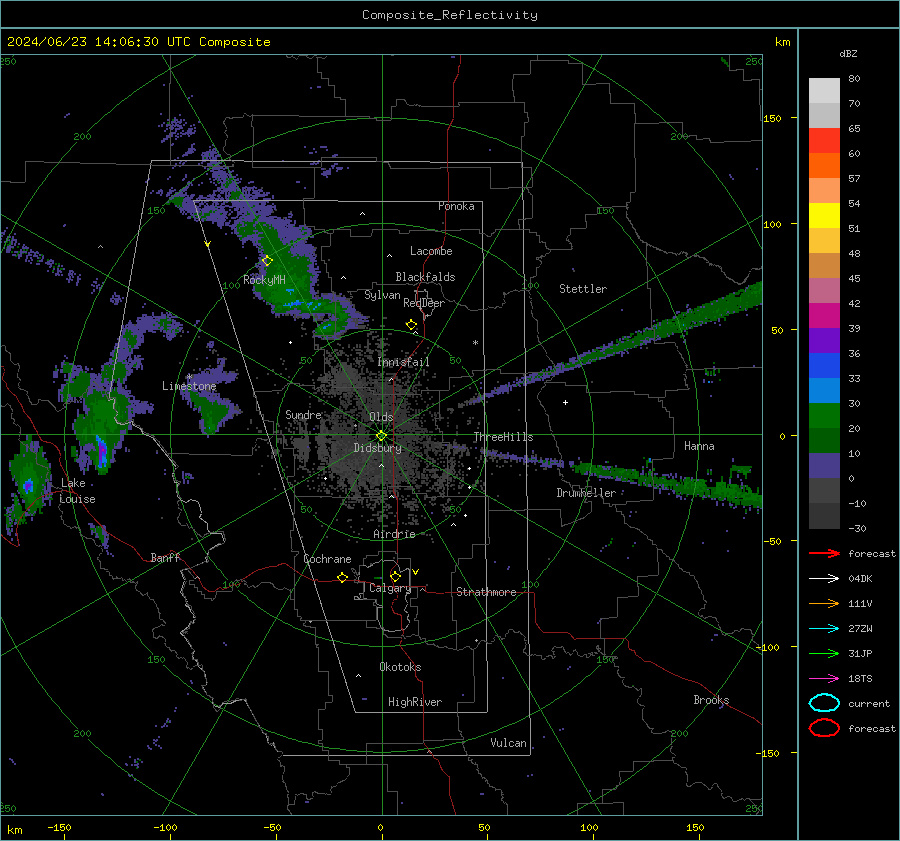Click the Sundre city label
Screen dimensions: 900x841
(303, 414)
